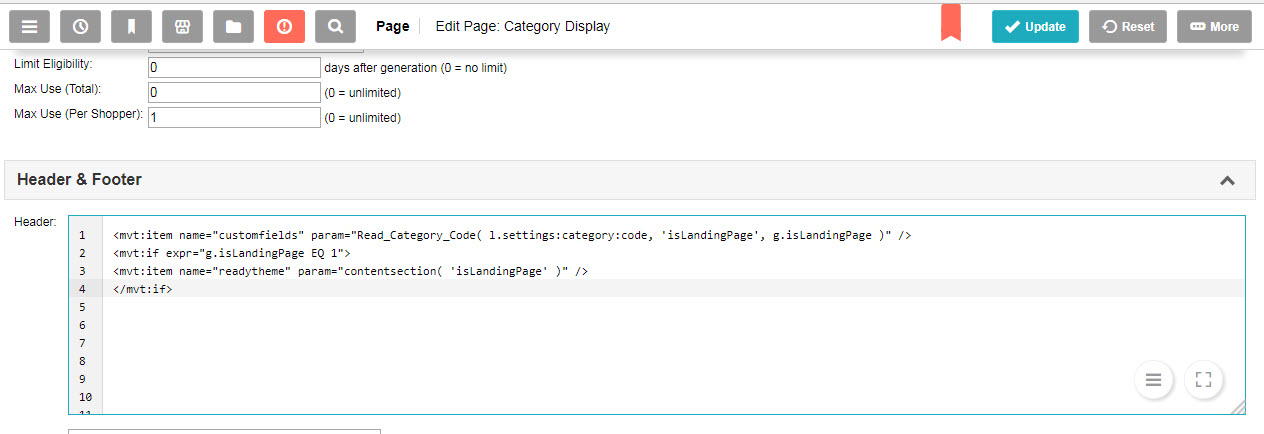This screenshot has width=1264, height=434.
Task: Click the storefront icon in toolbar
Action: click(183, 27)
